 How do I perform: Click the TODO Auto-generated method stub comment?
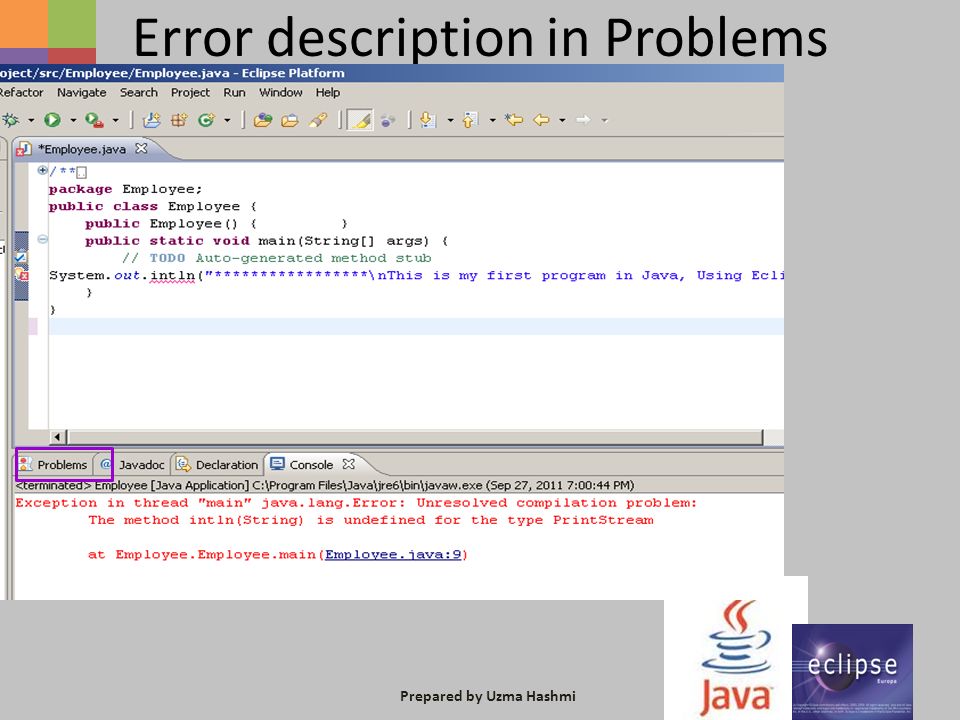[x=277, y=258]
